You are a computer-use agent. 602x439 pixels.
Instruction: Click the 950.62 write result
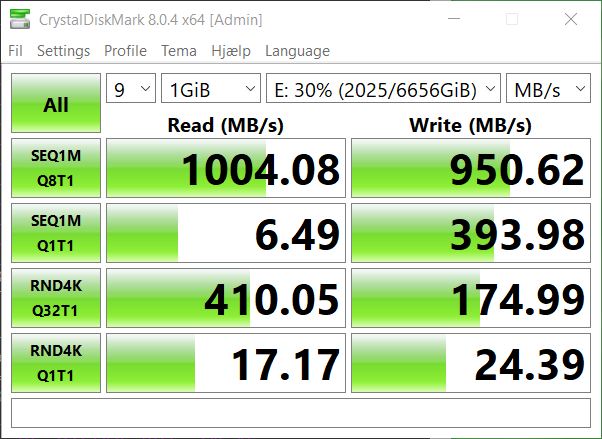pos(471,168)
